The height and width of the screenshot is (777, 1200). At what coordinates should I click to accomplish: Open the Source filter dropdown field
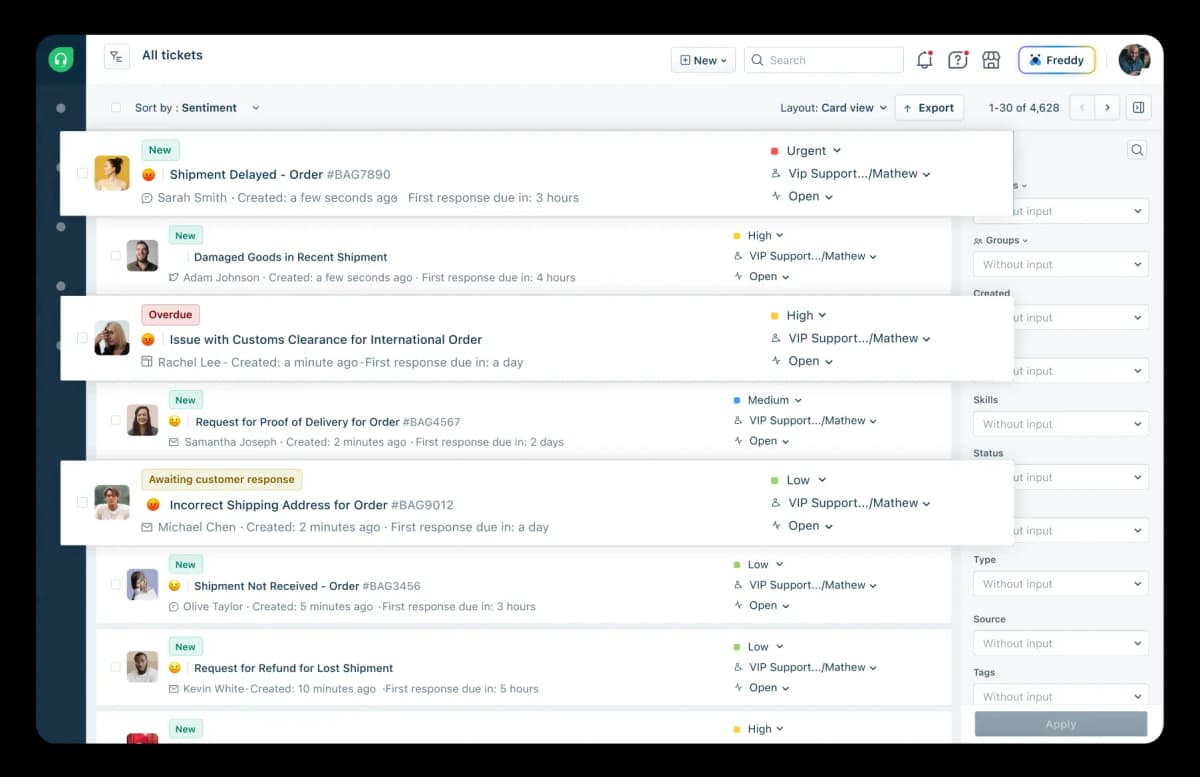1061,643
